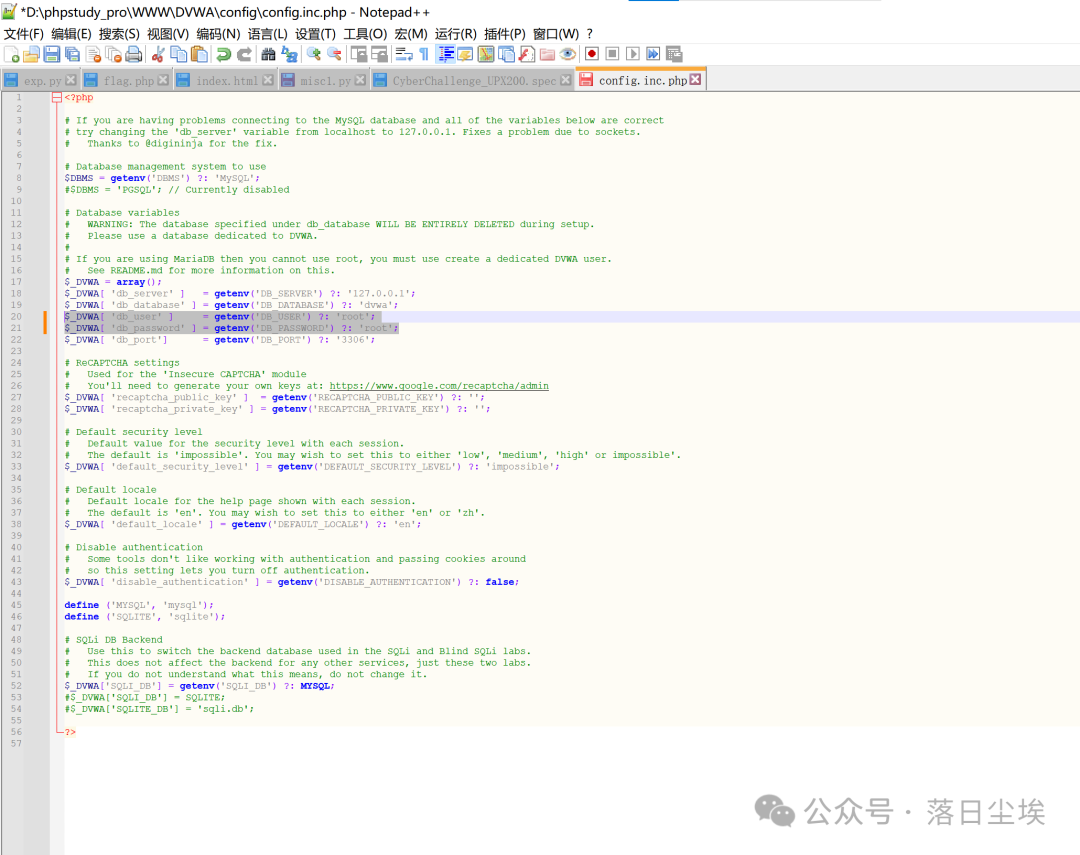The image size is (1080, 855).
Task: Open the 语言(L) menu
Action: coord(267,34)
